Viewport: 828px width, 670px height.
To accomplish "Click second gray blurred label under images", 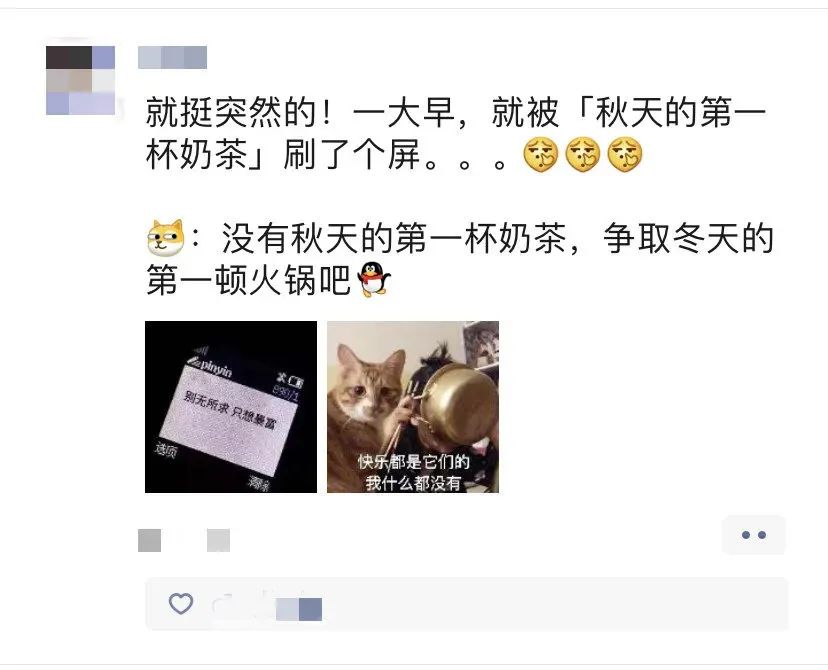I will pyautogui.click(x=218, y=540).
